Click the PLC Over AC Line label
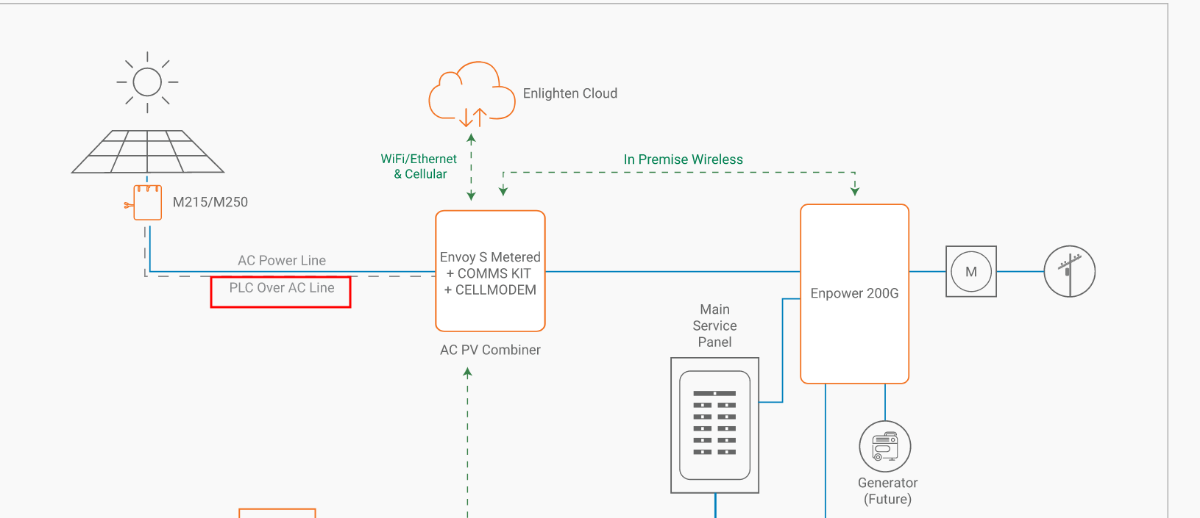The image size is (1200, 518). (x=282, y=288)
